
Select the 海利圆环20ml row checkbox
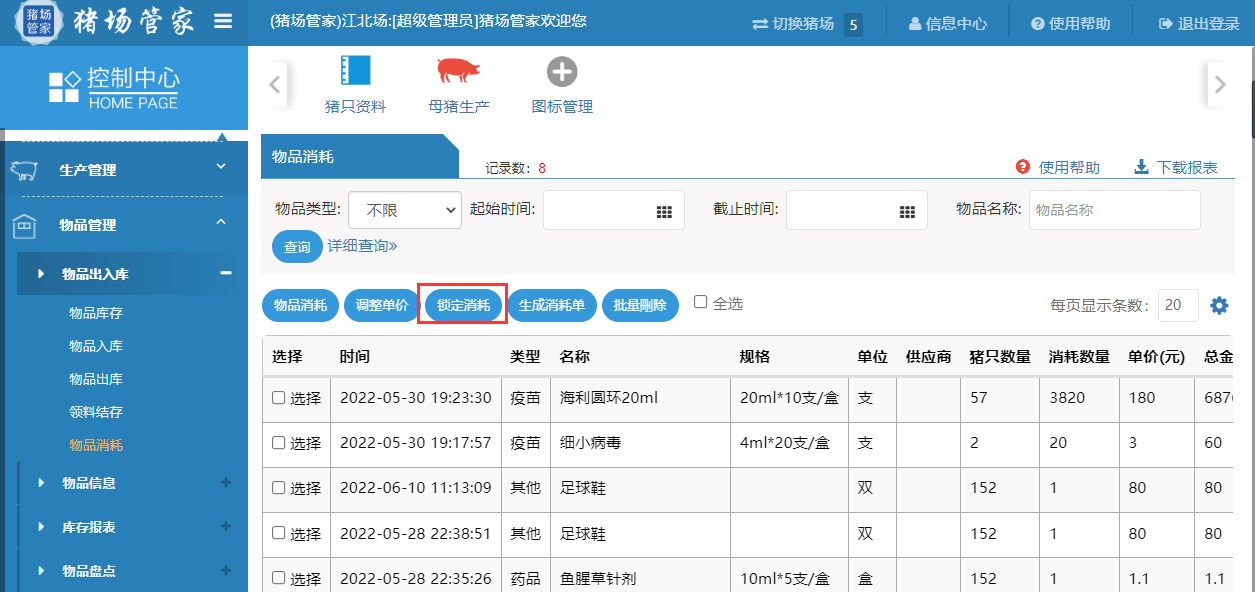tap(279, 398)
